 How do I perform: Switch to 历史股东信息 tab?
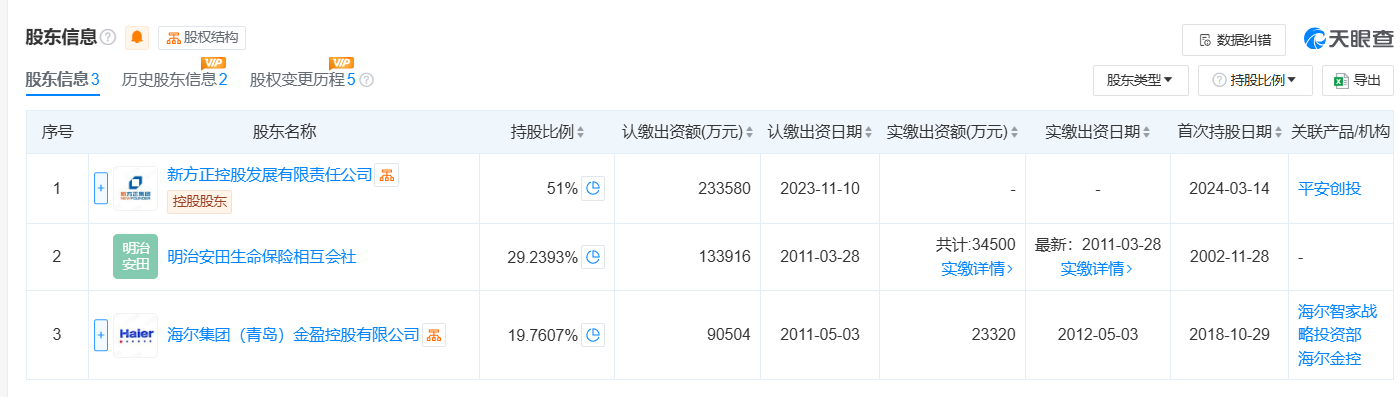pyautogui.click(x=174, y=80)
